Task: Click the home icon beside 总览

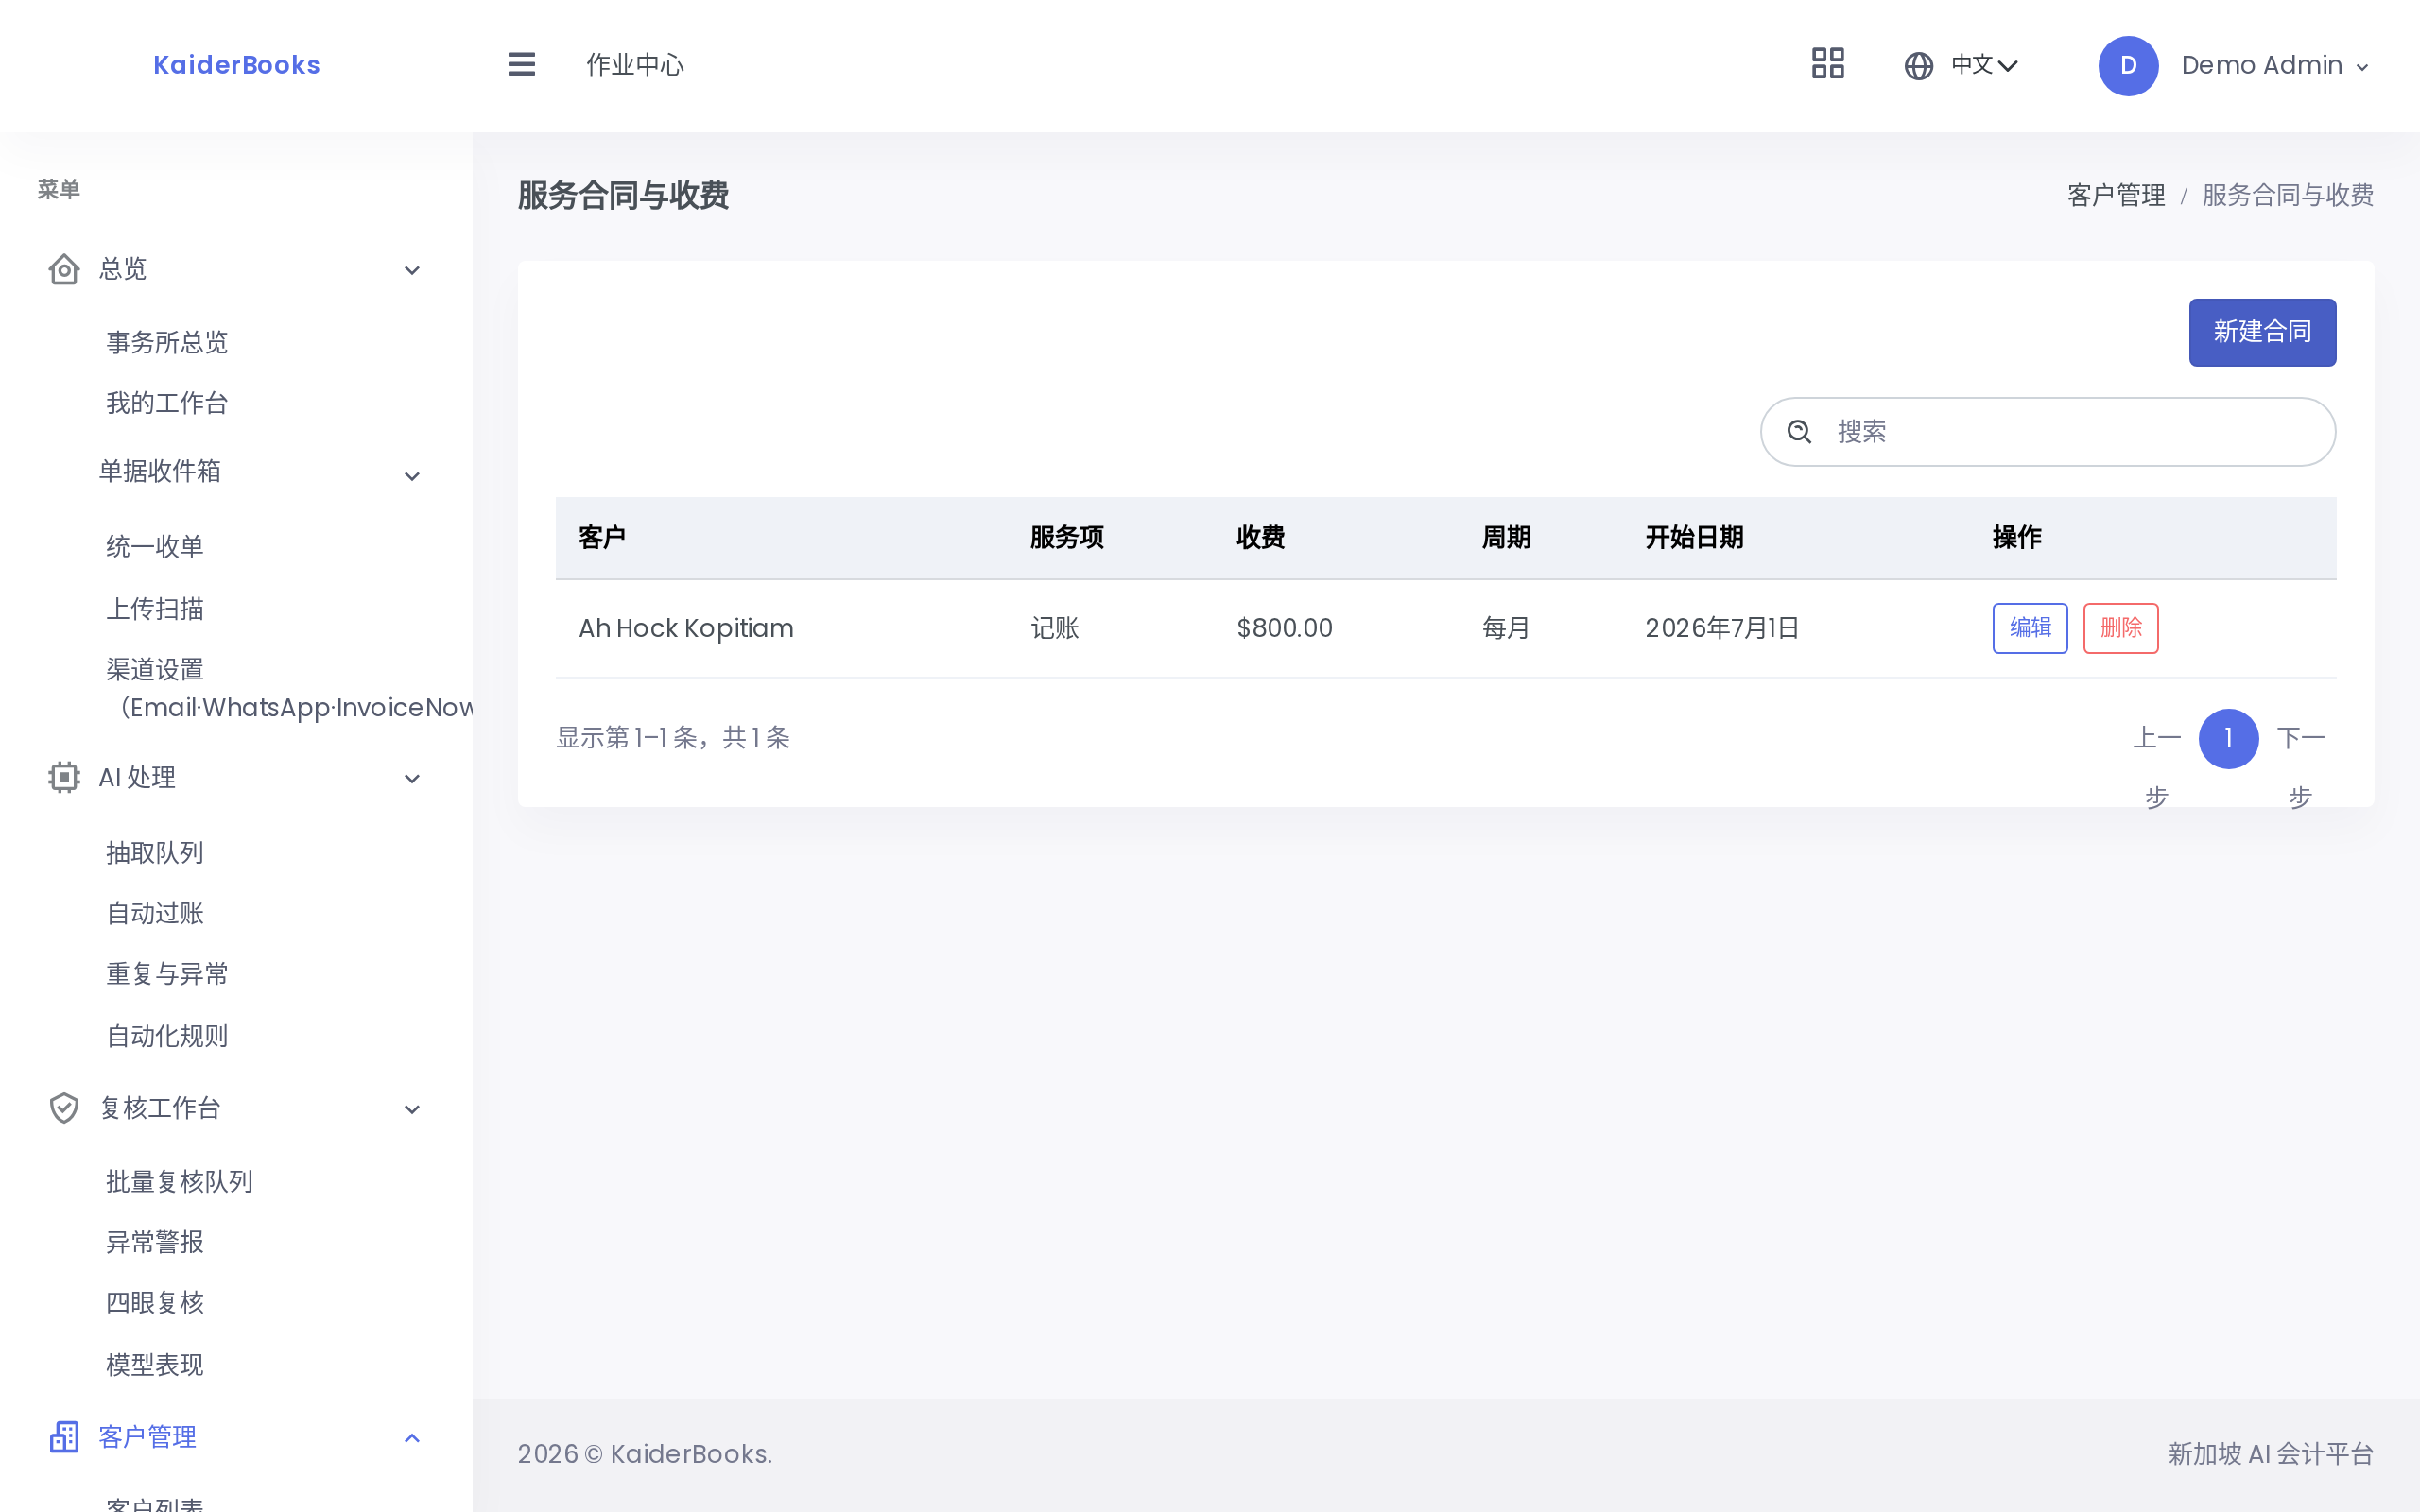Action: pyautogui.click(x=64, y=269)
